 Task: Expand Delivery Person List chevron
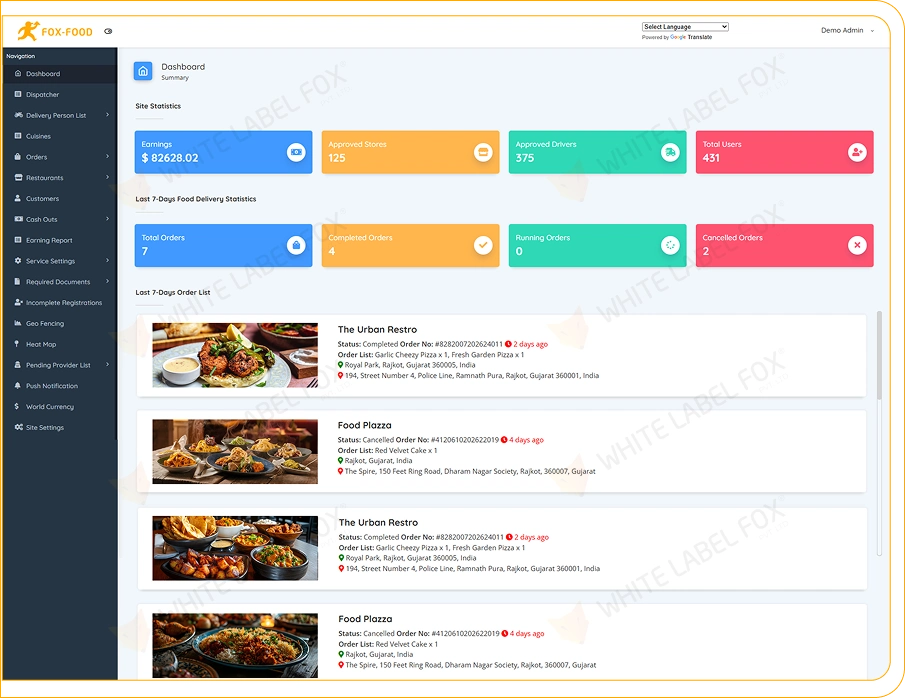(x=108, y=115)
